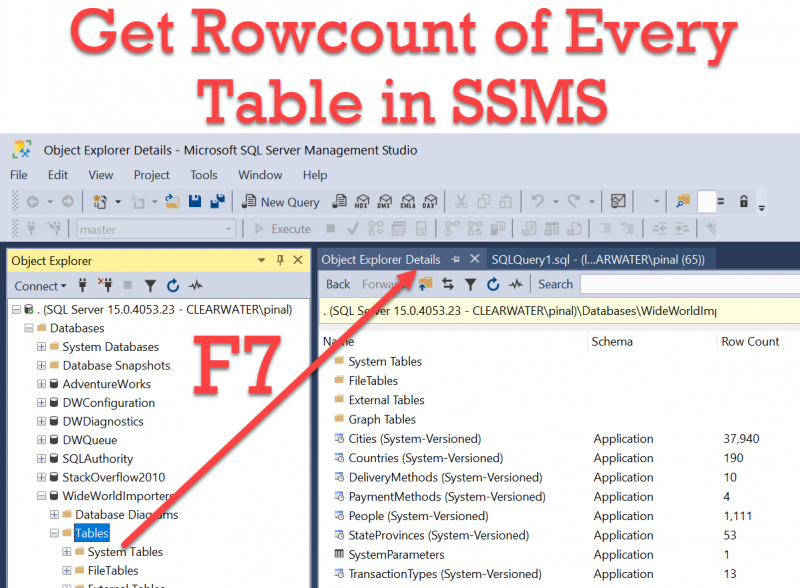Image resolution: width=800 pixels, height=588 pixels.
Task: Expand the SQLAuthority database node
Action: (41, 458)
